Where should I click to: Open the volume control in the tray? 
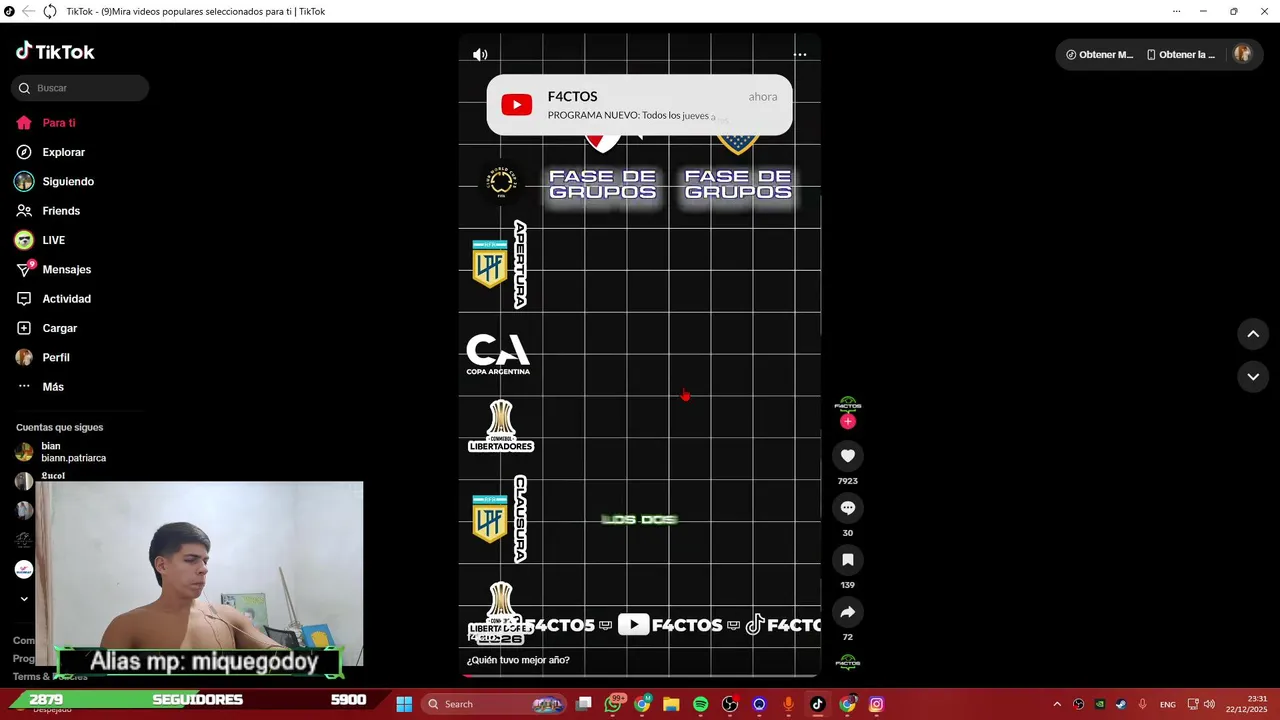(x=1209, y=704)
